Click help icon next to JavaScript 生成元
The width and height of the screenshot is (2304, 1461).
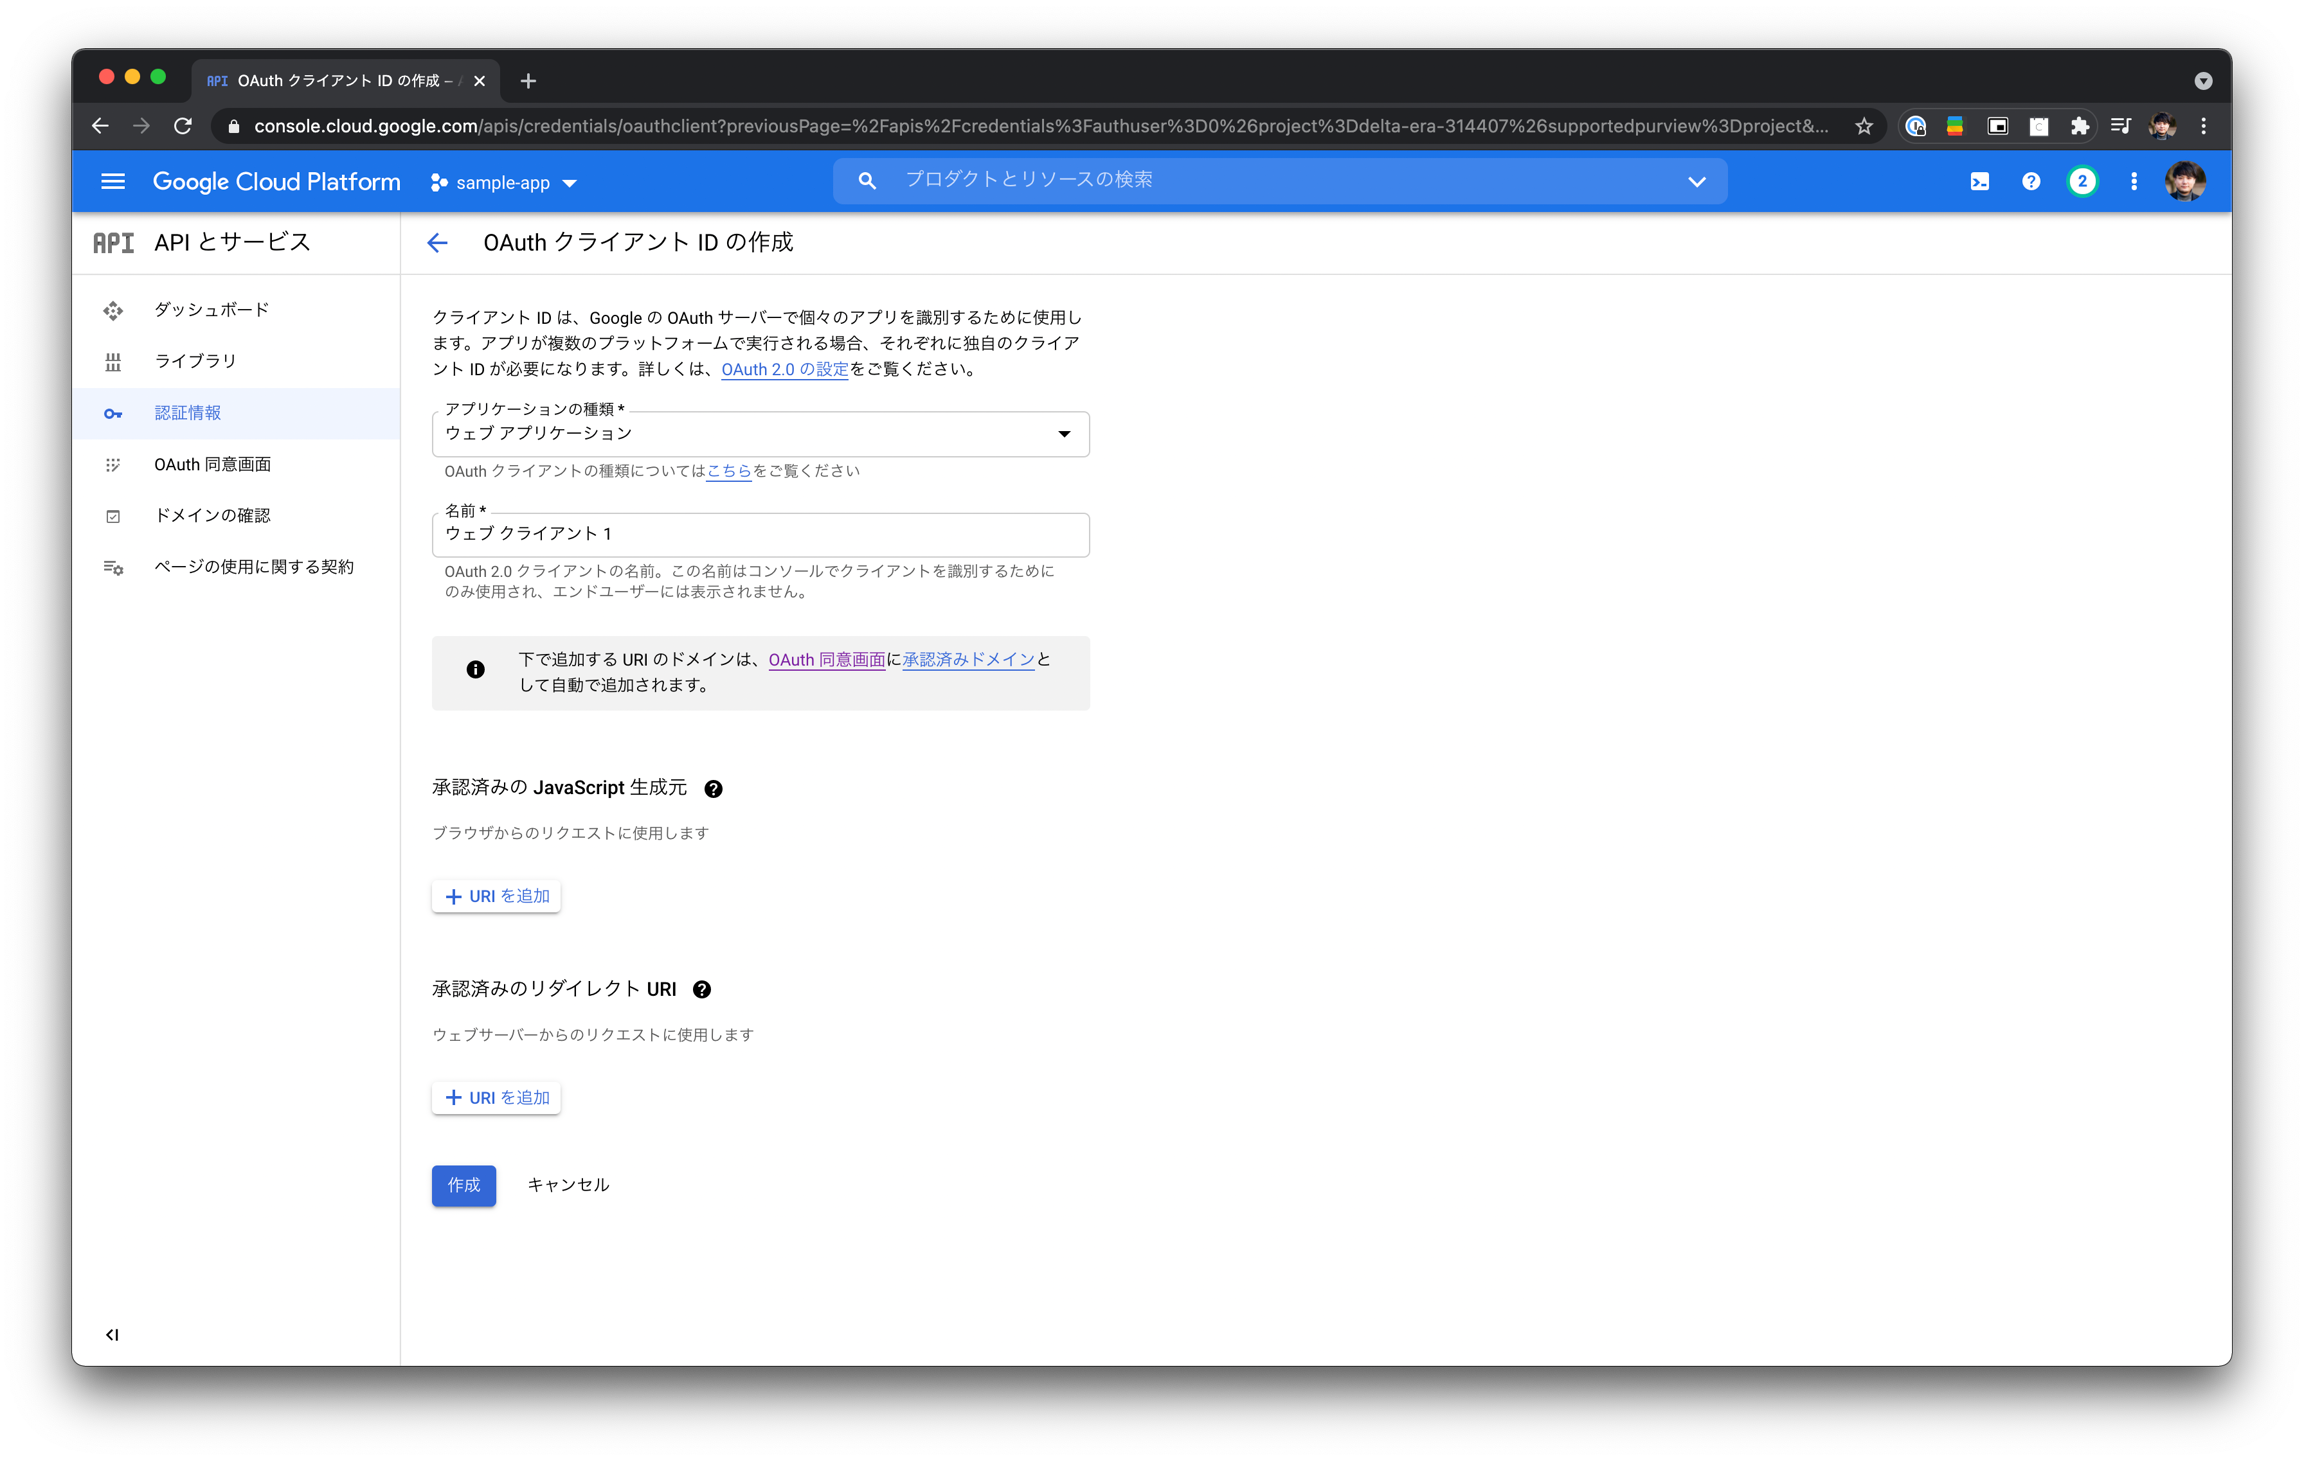point(713,789)
